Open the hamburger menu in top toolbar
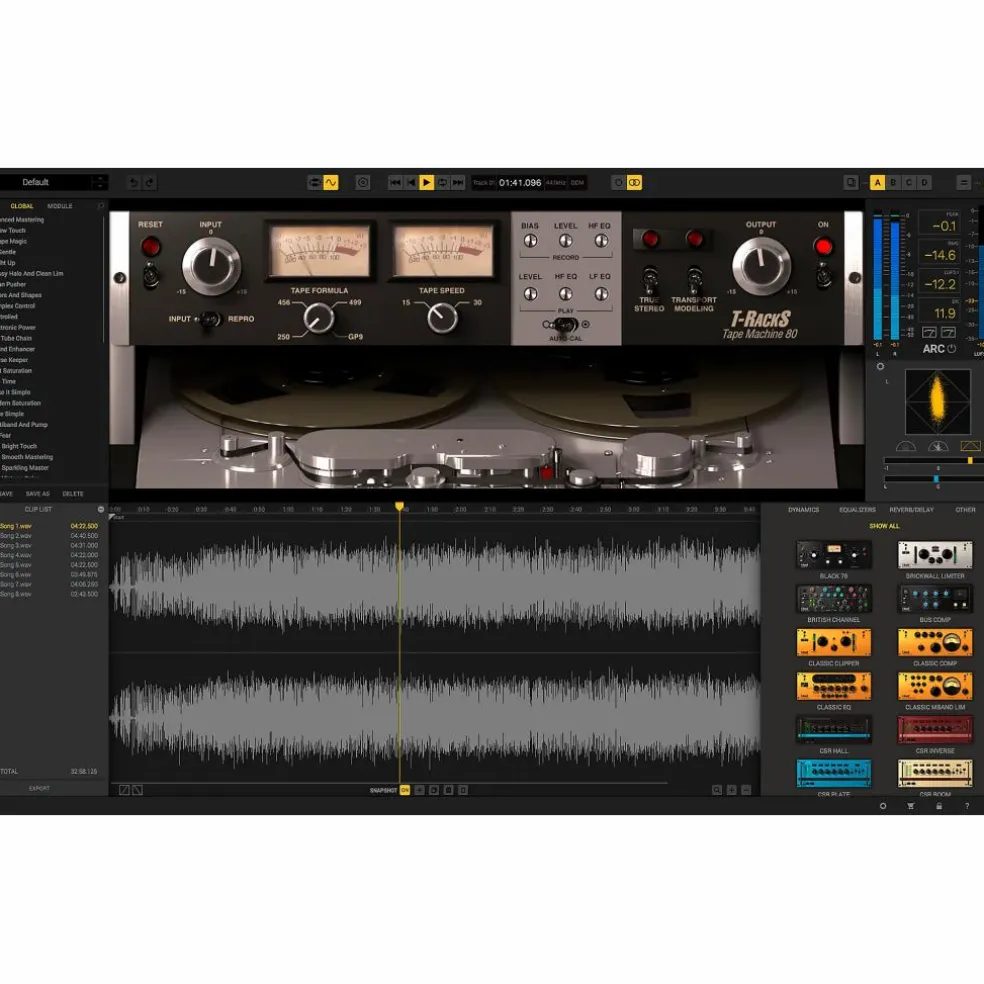This screenshot has width=984, height=984. point(964,183)
